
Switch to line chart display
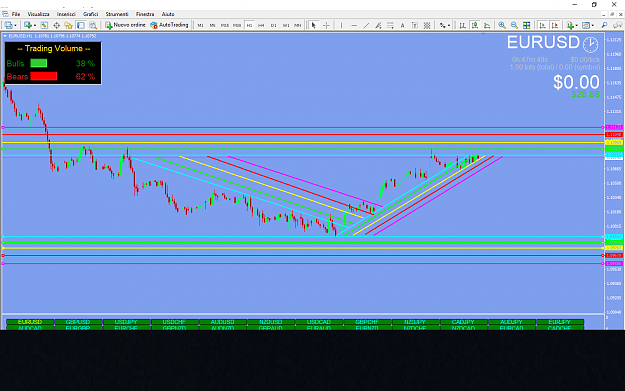[487, 25]
